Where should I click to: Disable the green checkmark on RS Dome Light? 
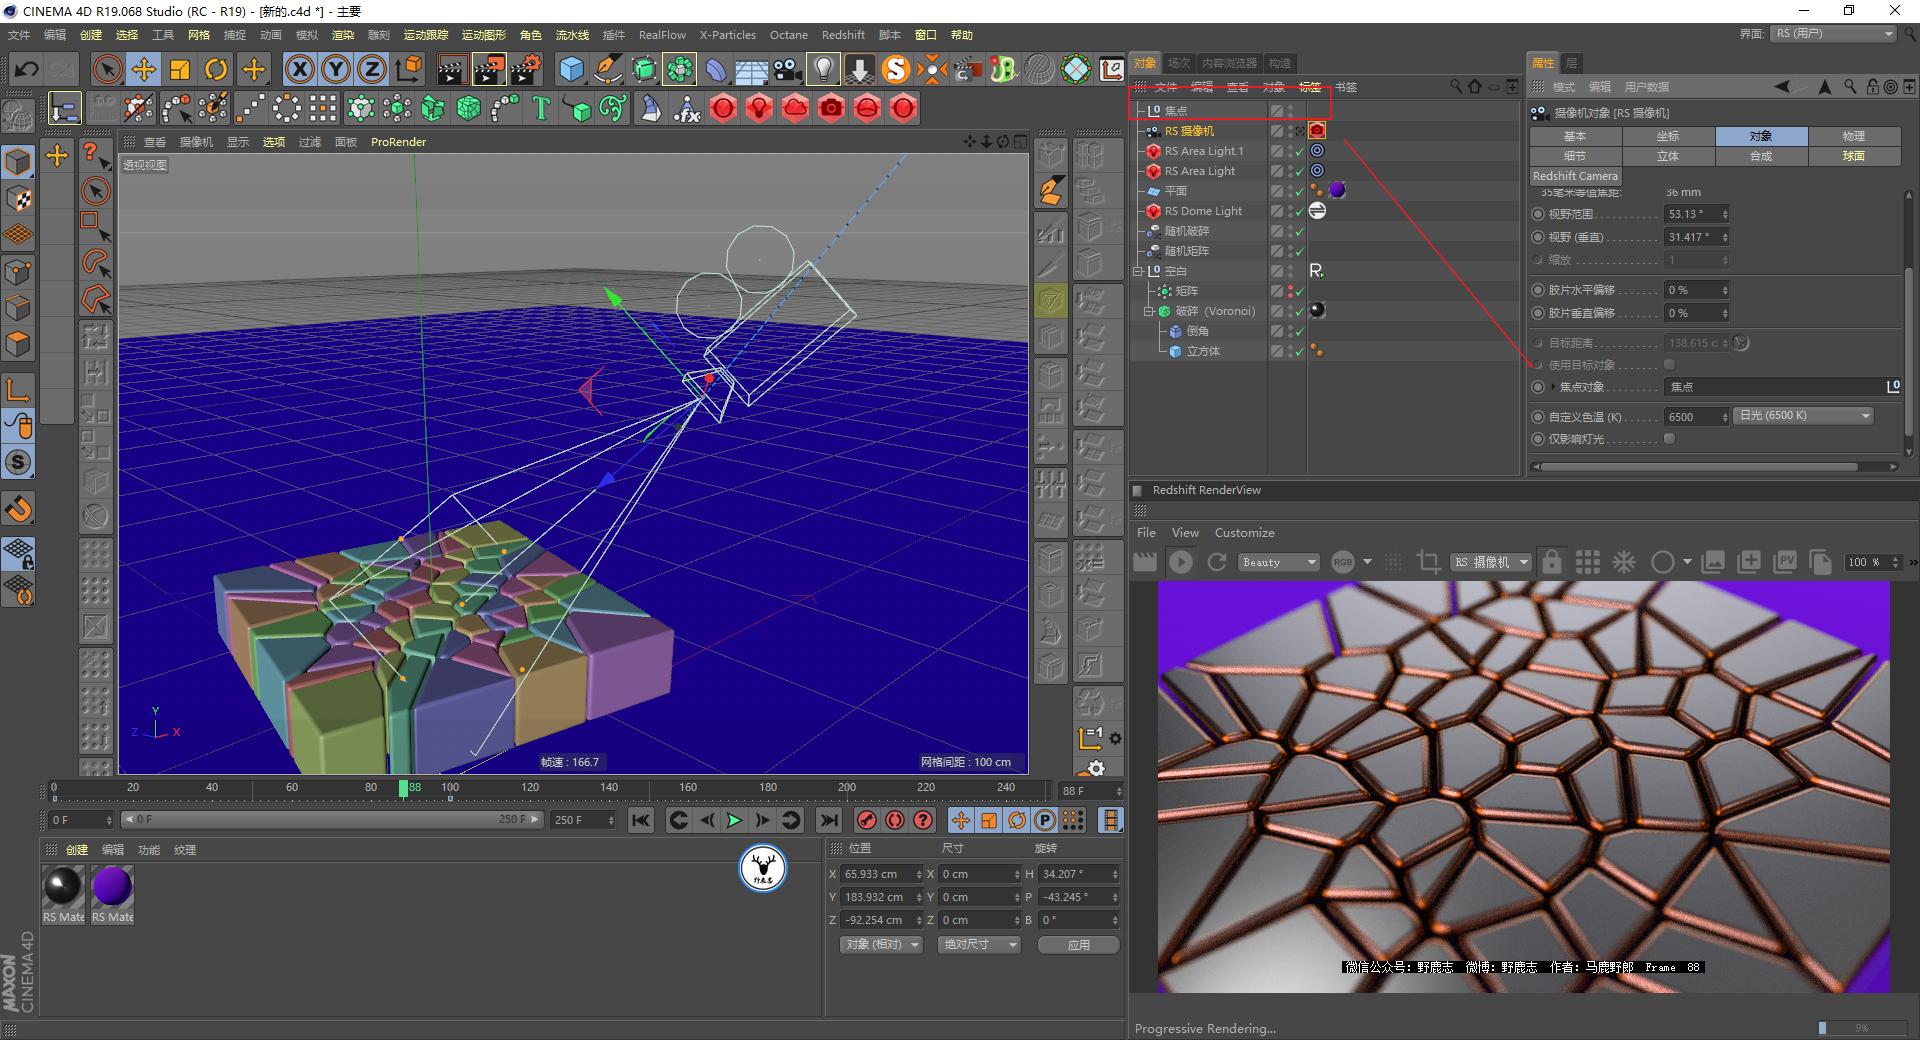tap(1300, 211)
